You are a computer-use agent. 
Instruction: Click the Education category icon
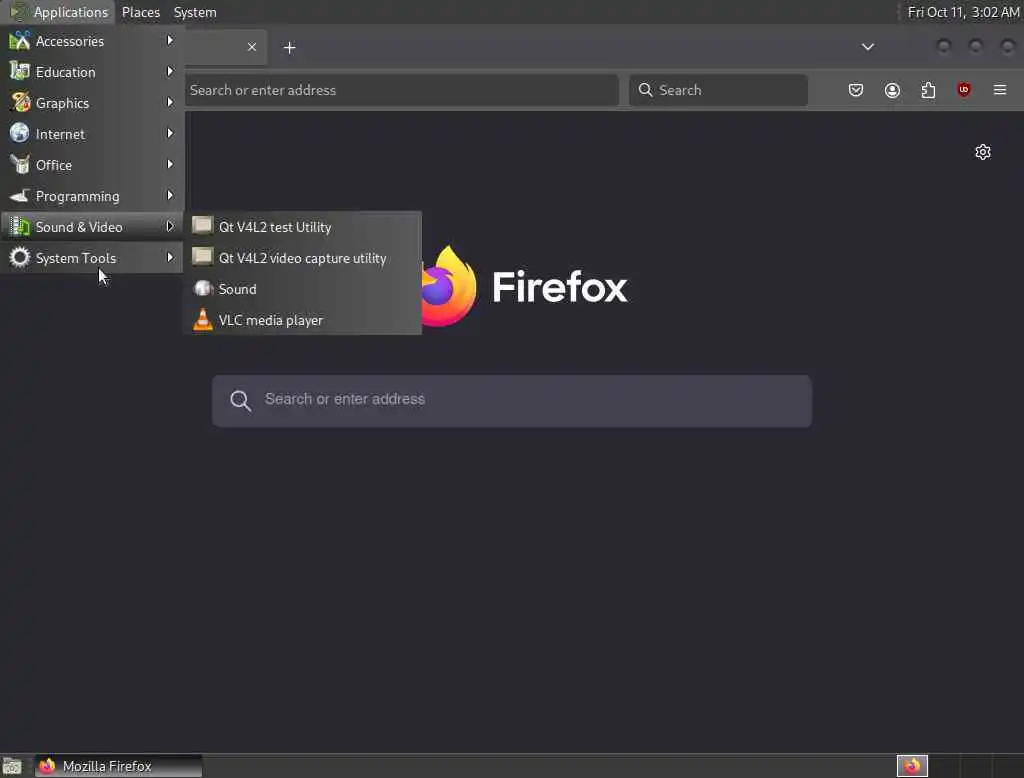coord(20,71)
